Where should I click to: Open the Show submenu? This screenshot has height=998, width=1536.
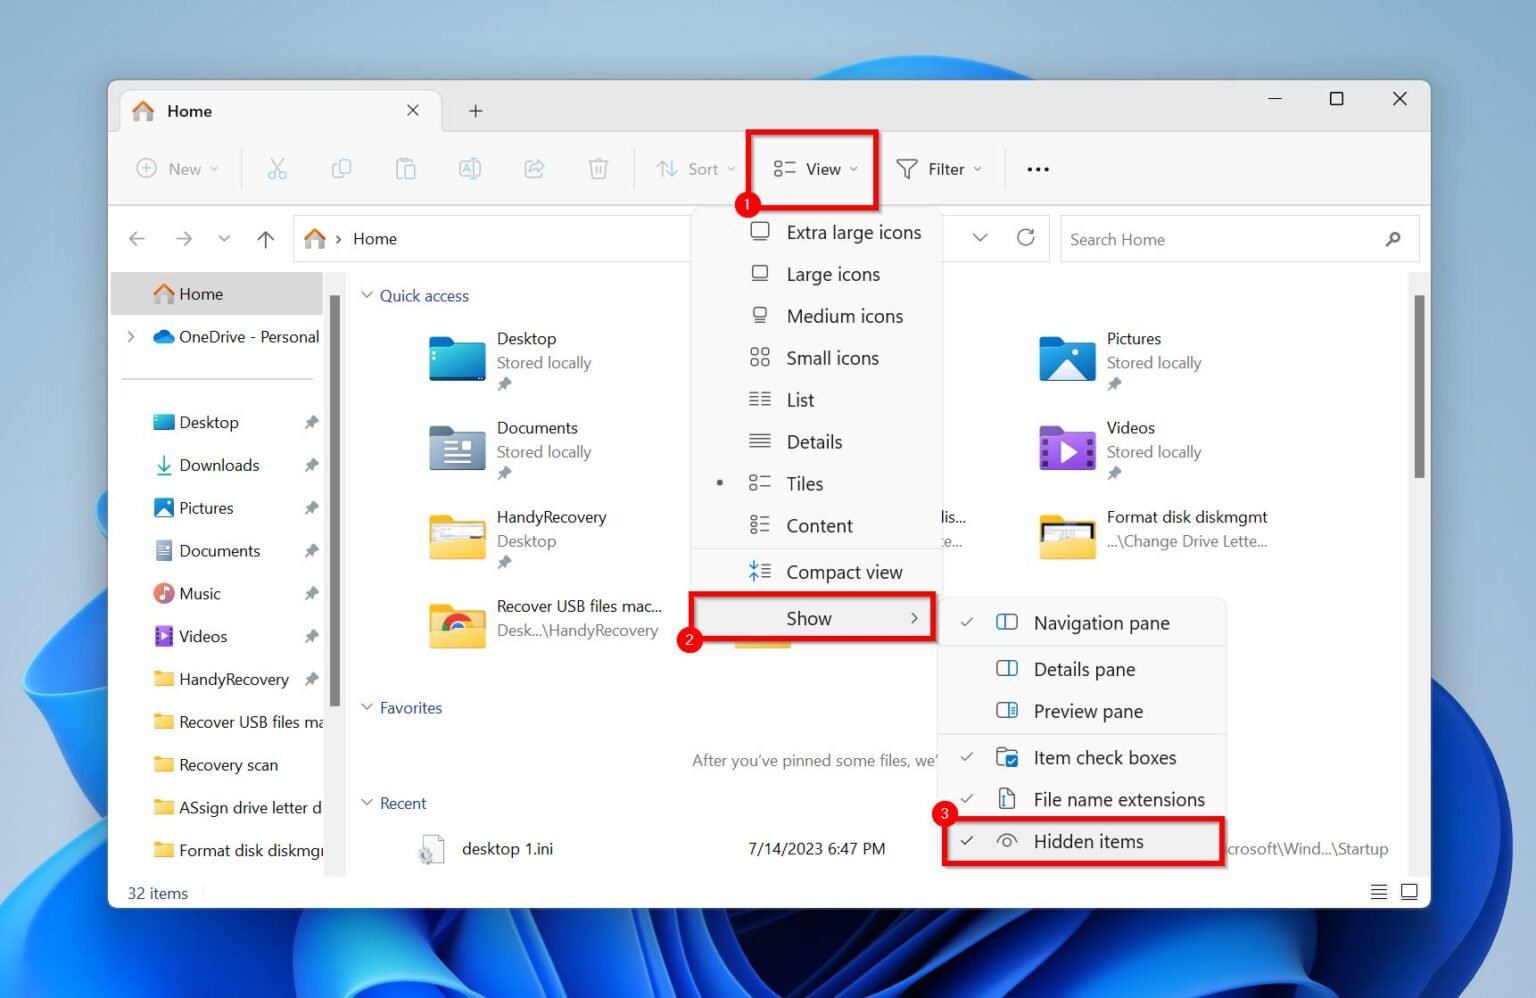pyautogui.click(x=810, y=617)
